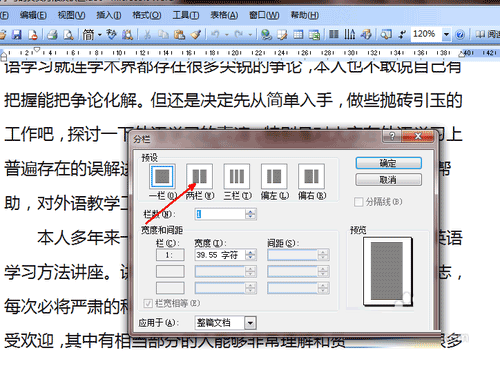Open the 表格(A) menu

click(224, 15)
